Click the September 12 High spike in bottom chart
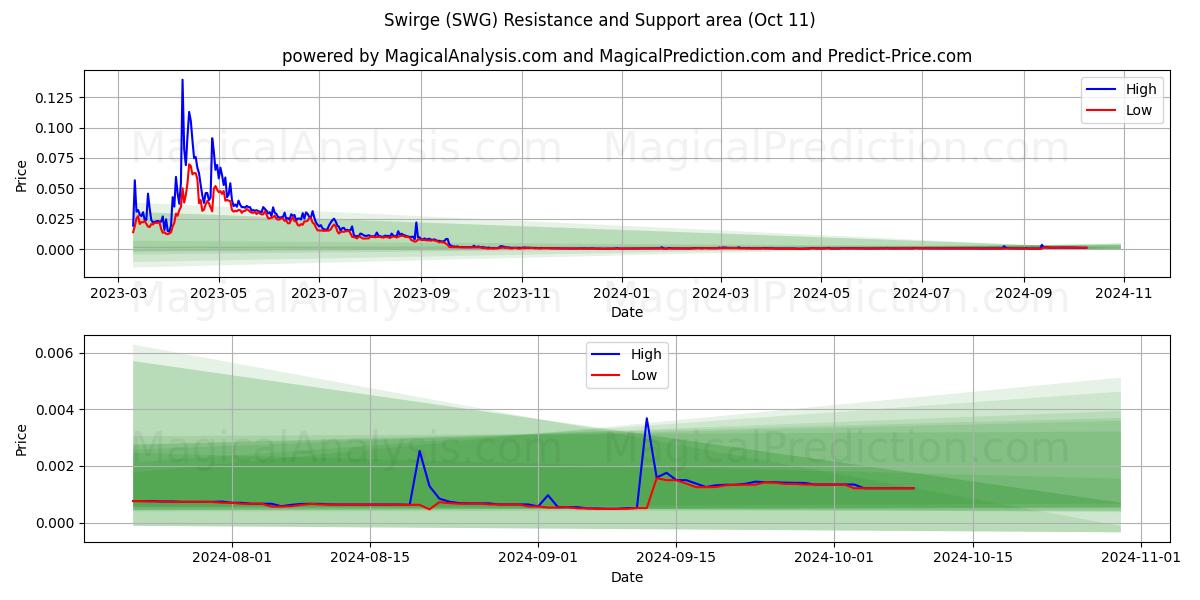Screen dimensions: 1200x600 646,419
